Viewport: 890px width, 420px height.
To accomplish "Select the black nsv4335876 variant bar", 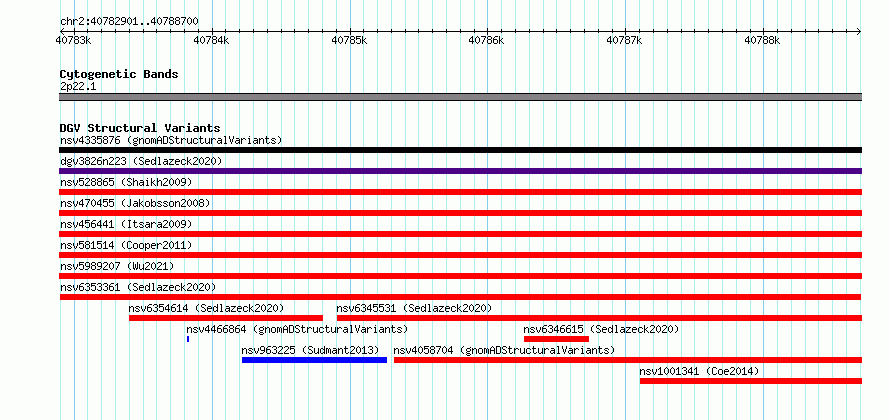I will tap(460, 150).
